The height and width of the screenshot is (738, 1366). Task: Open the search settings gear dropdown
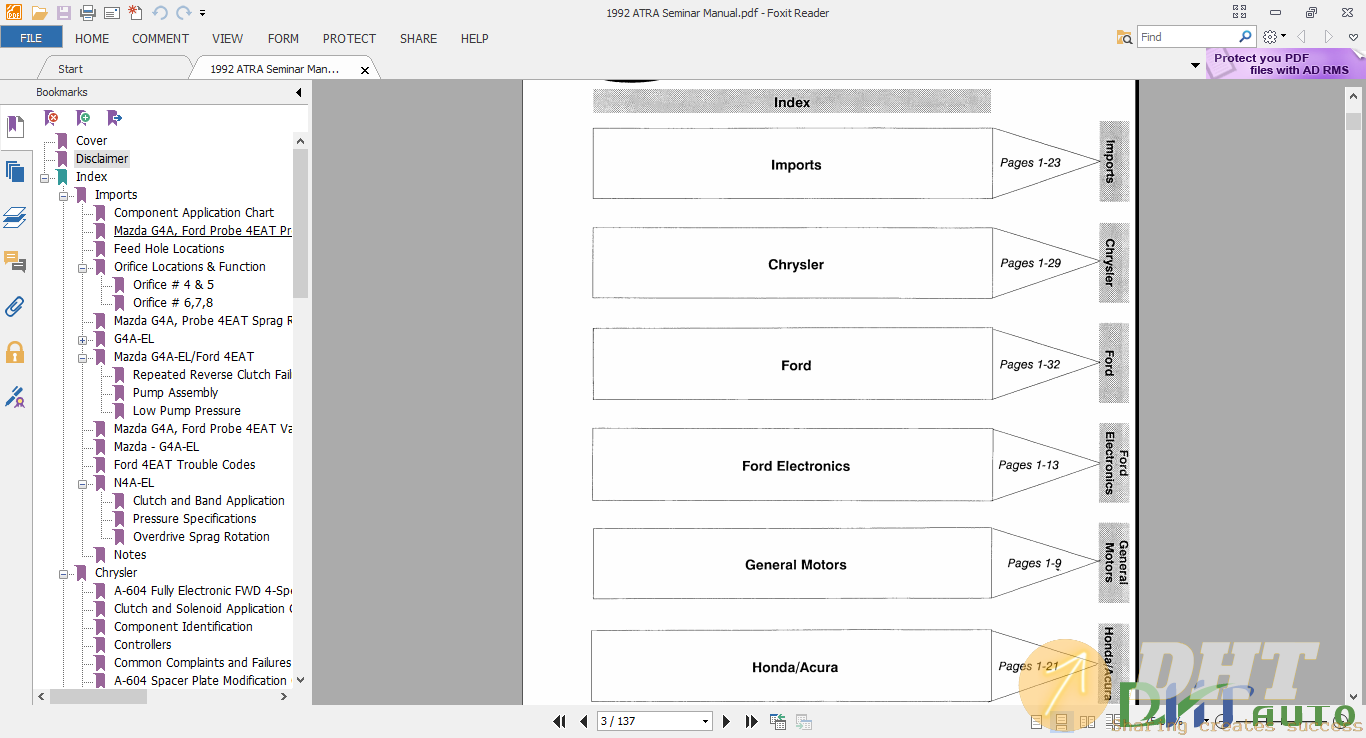tap(1273, 37)
